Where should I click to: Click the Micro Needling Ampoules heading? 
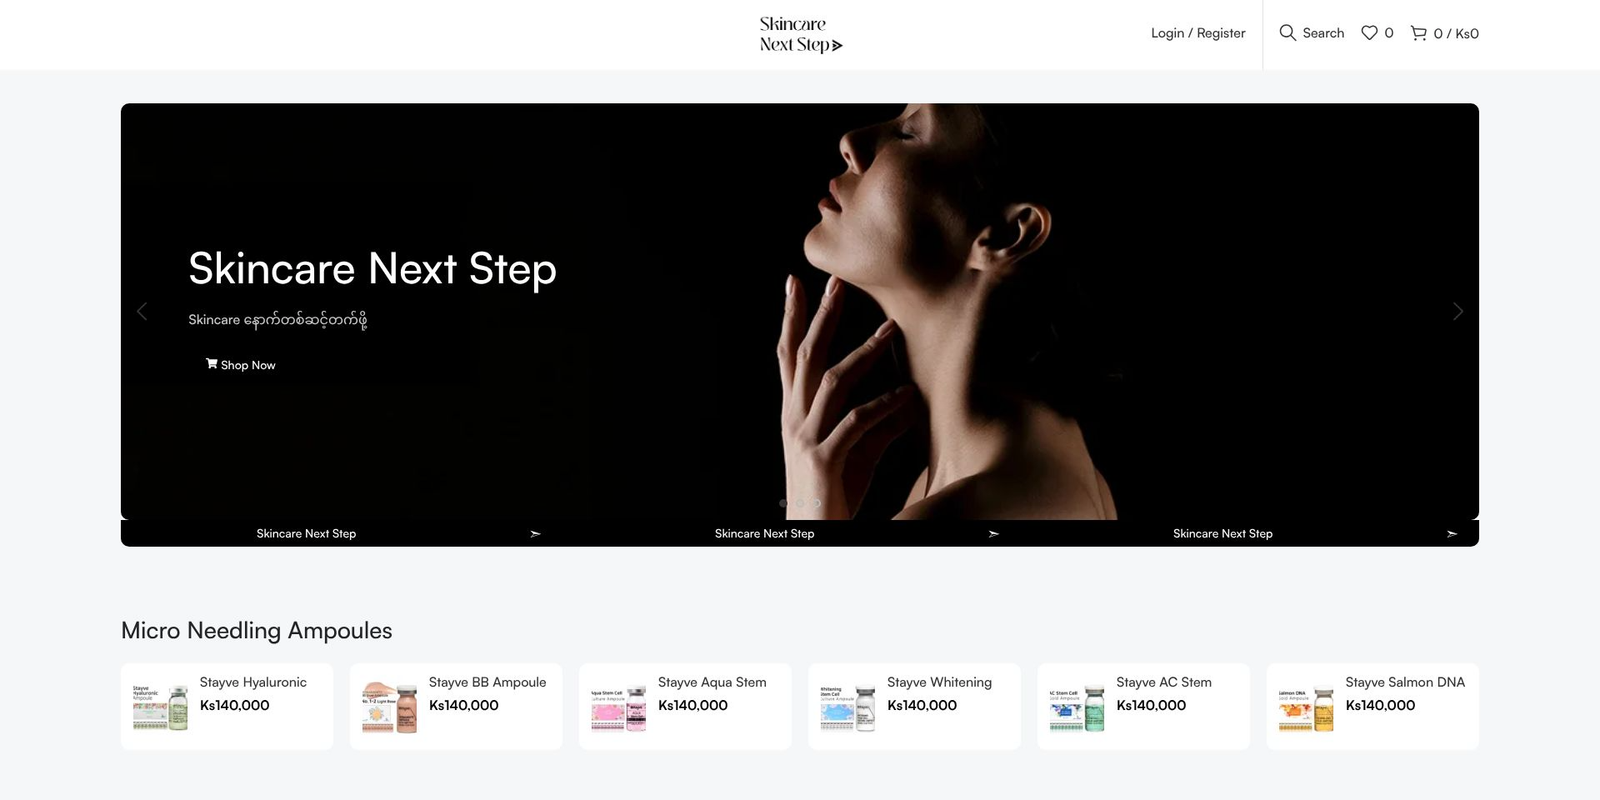(256, 630)
